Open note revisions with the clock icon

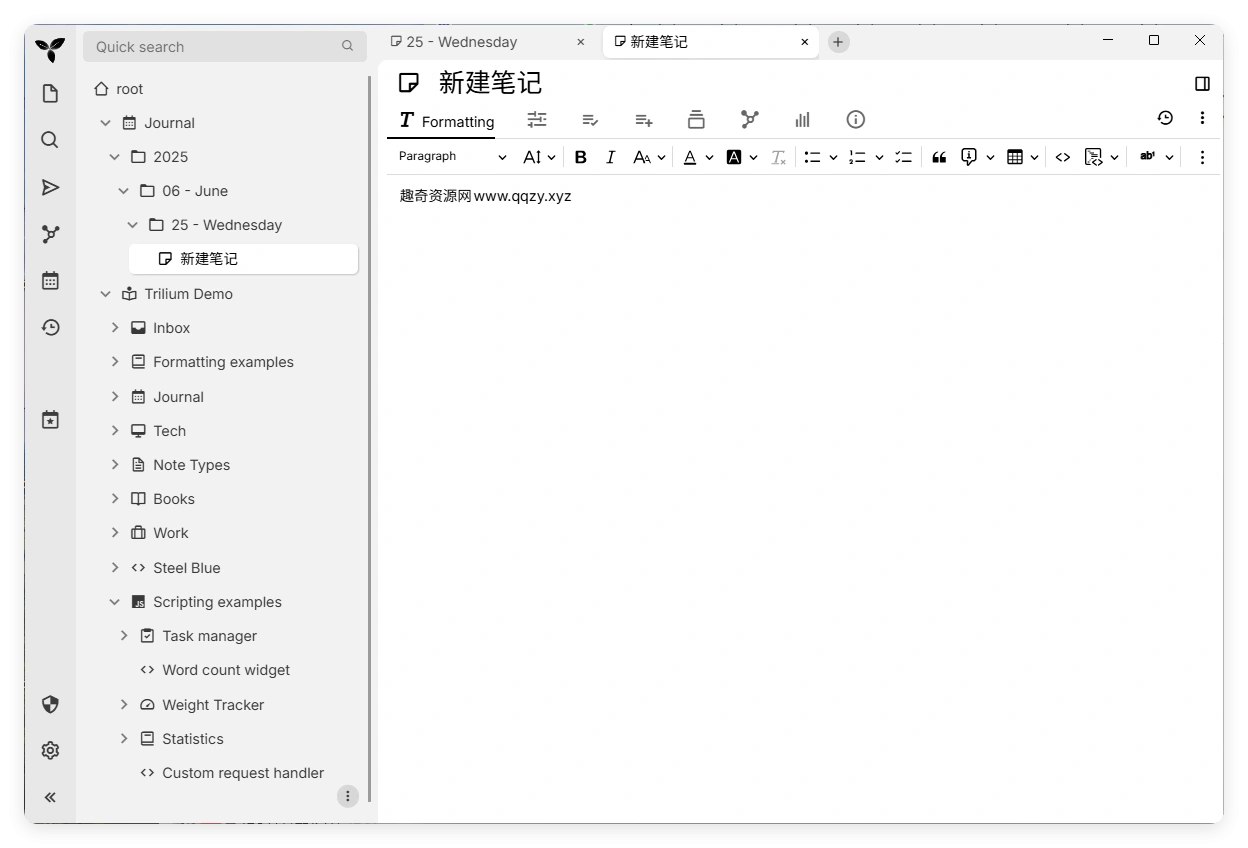[x=1165, y=118]
